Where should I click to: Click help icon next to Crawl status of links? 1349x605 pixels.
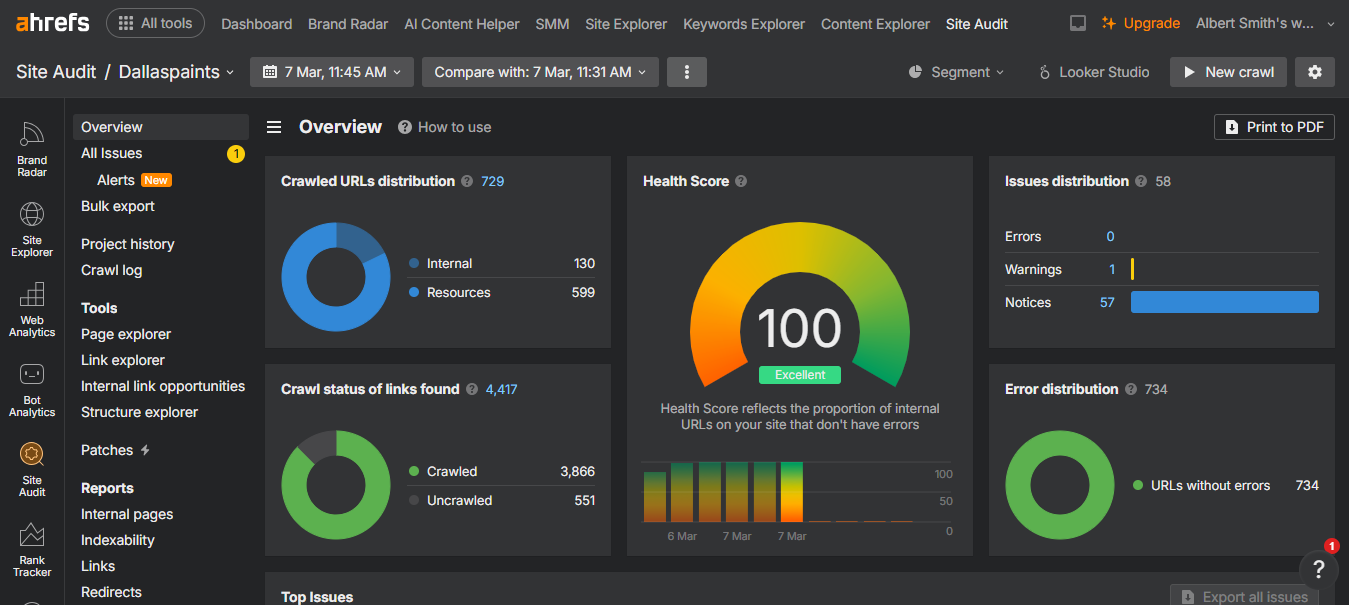pyautogui.click(x=471, y=389)
